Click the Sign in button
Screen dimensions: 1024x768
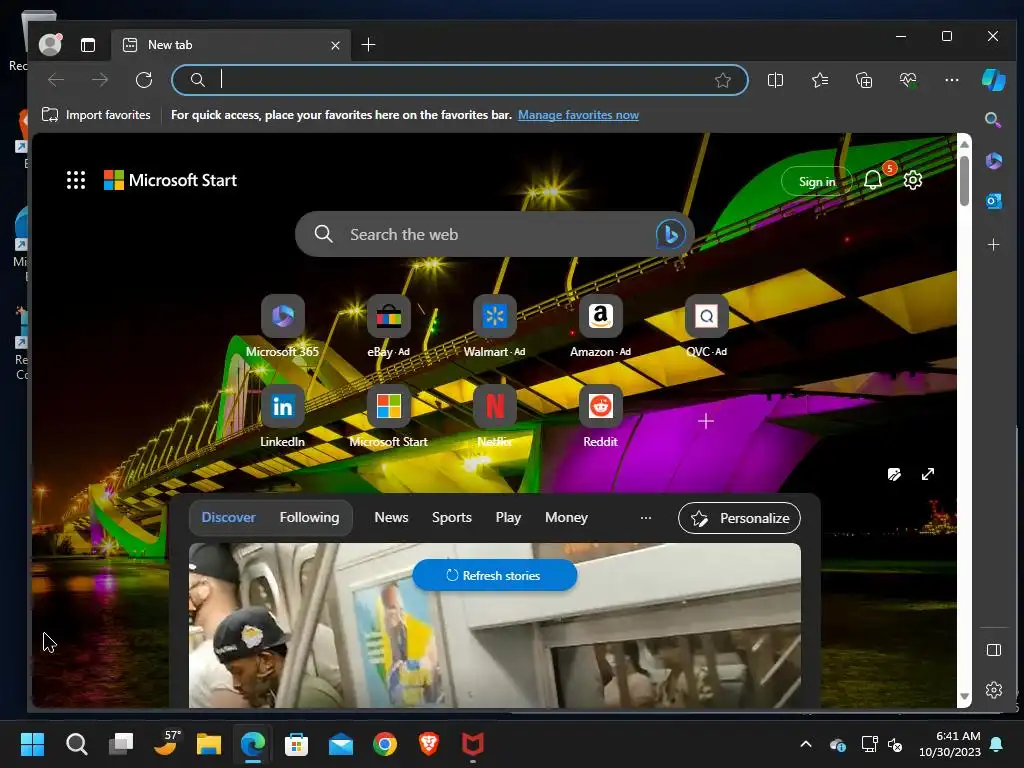816,182
